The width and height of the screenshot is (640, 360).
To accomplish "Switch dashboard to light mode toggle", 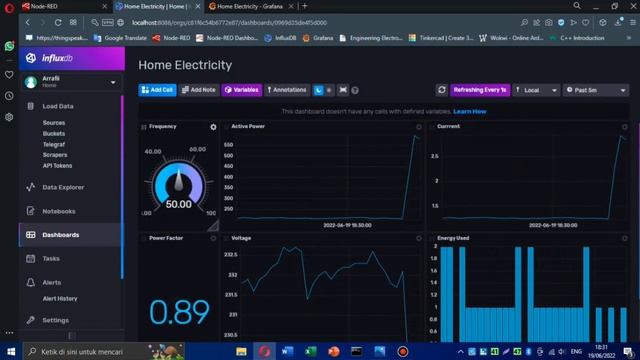I will pos(329,90).
